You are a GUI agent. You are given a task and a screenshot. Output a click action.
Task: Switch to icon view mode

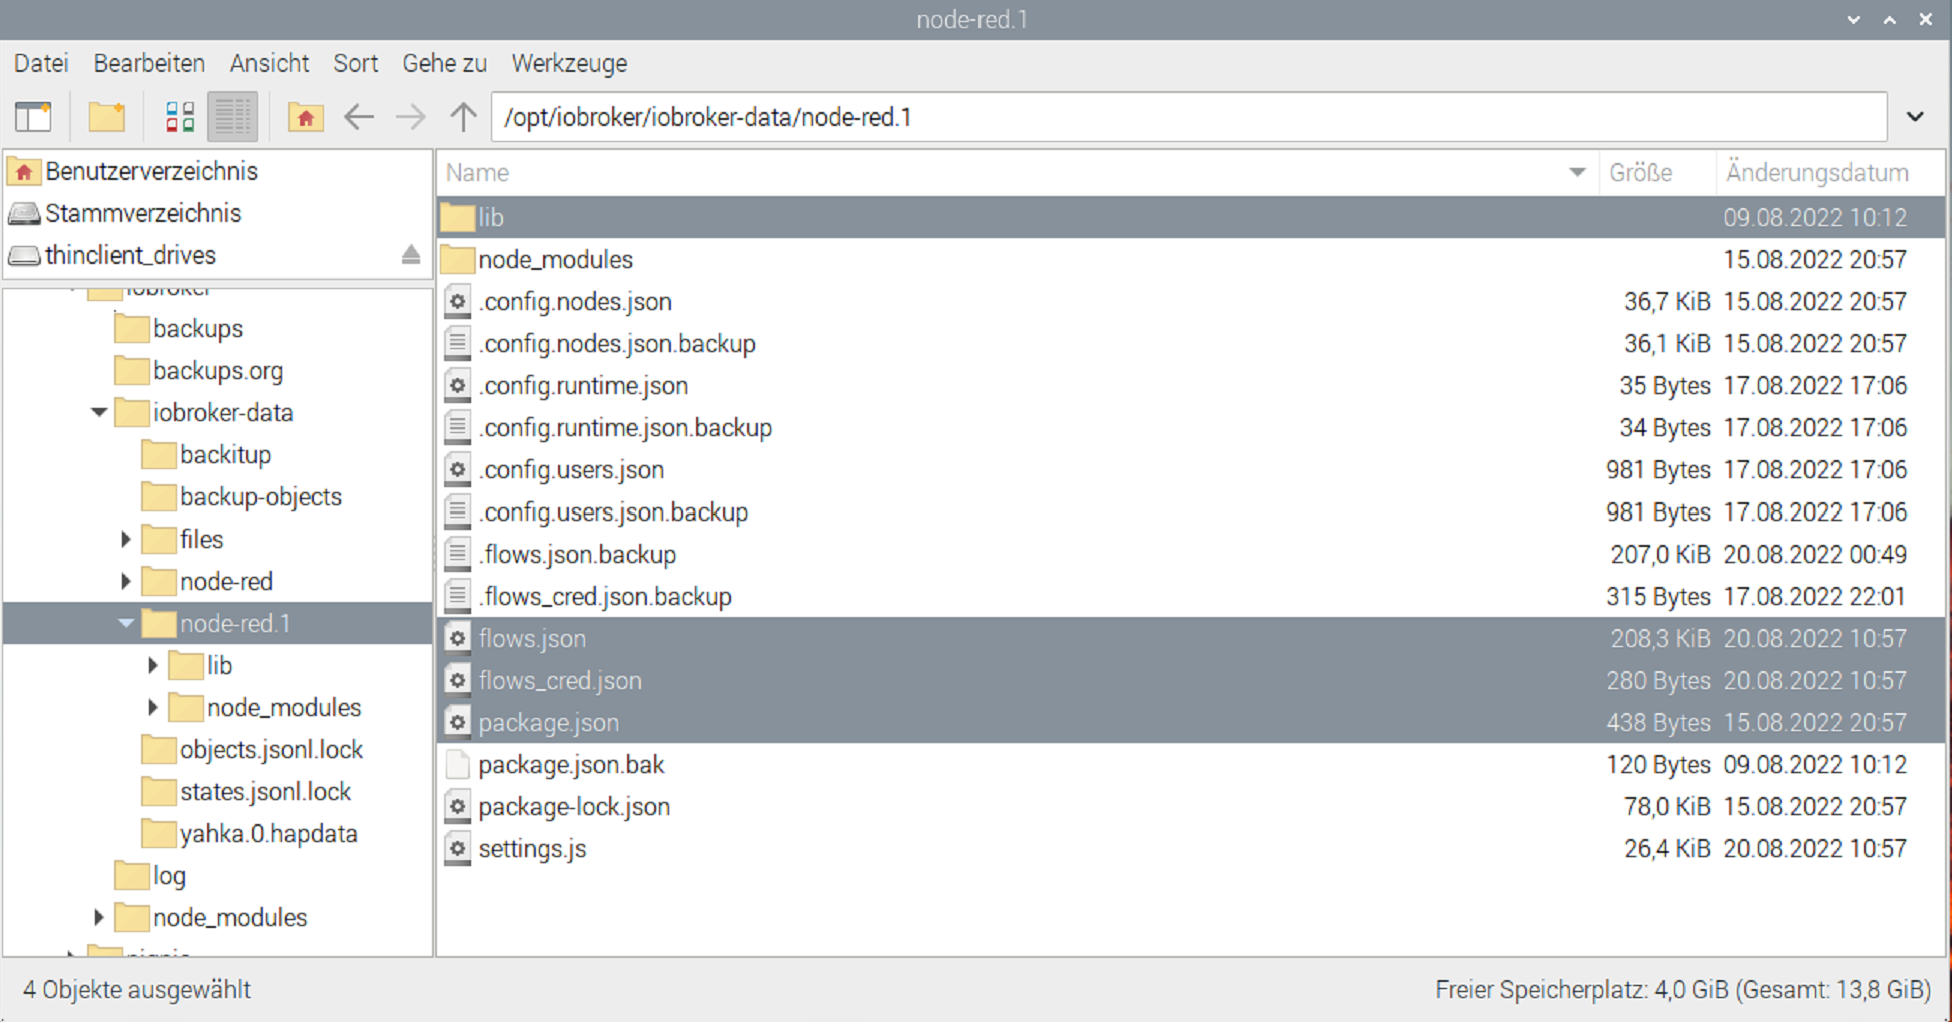[180, 117]
